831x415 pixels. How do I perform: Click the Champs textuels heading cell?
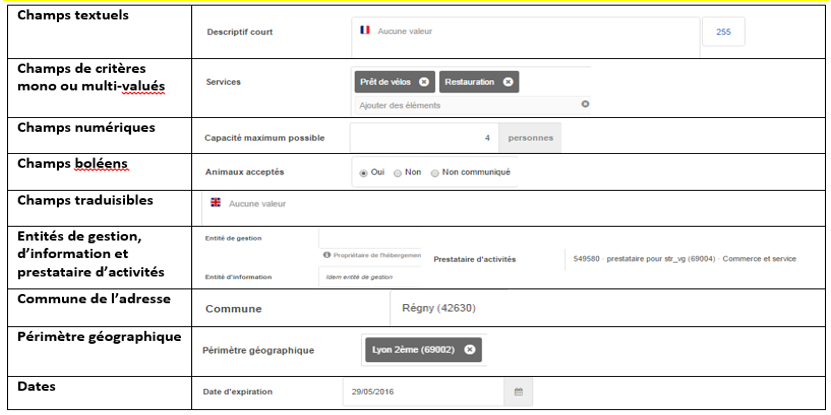pyautogui.click(x=99, y=32)
